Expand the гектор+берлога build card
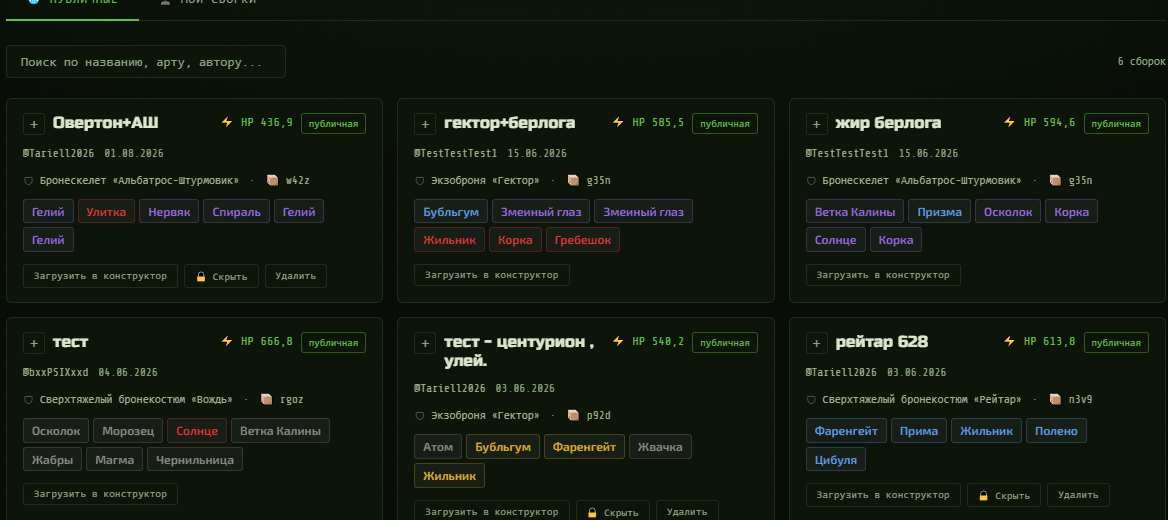This screenshot has height=520, width=1168. click(425, 124)
